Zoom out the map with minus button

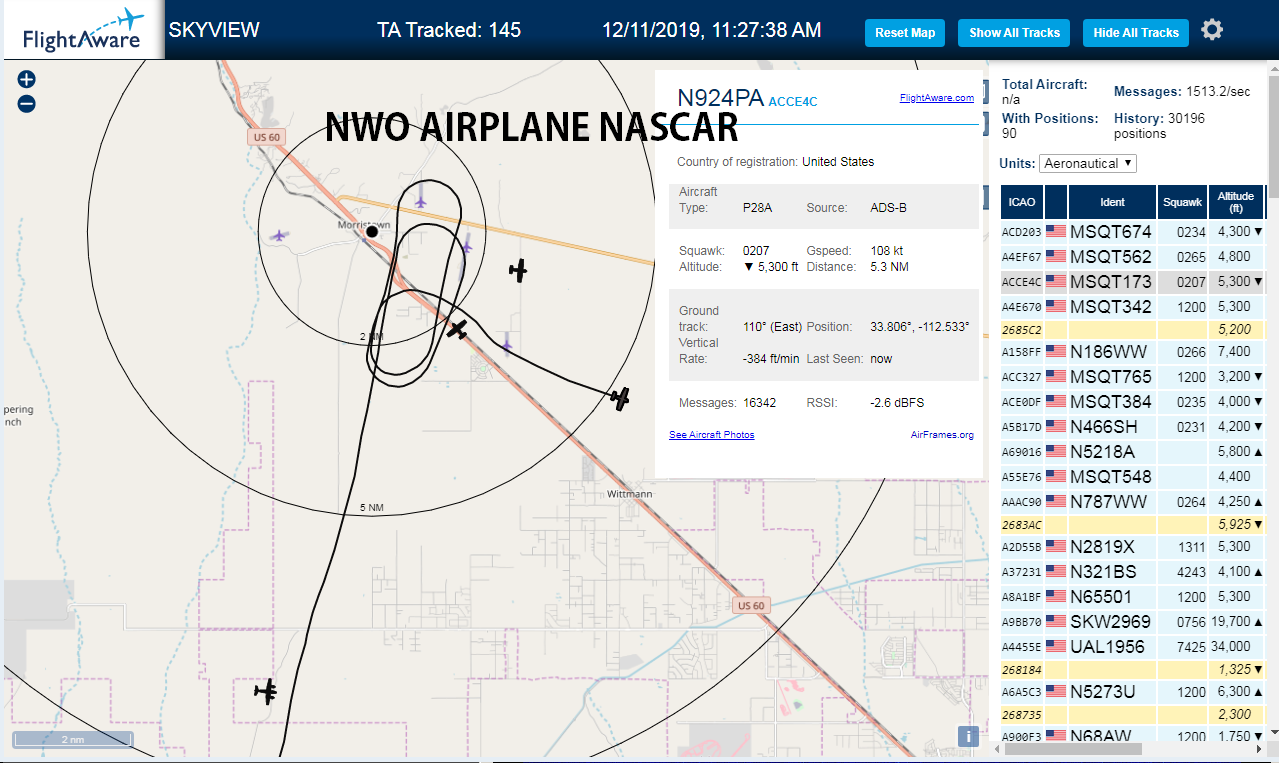26,103
